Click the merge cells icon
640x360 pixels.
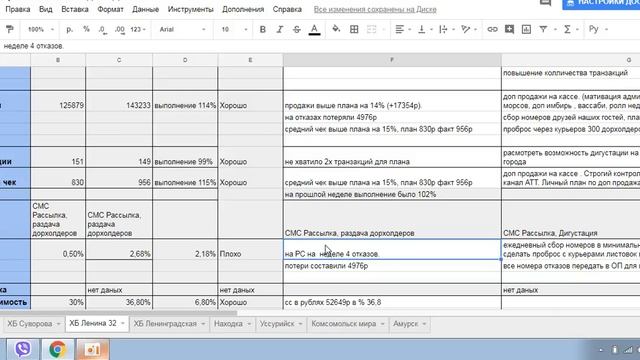371,29
